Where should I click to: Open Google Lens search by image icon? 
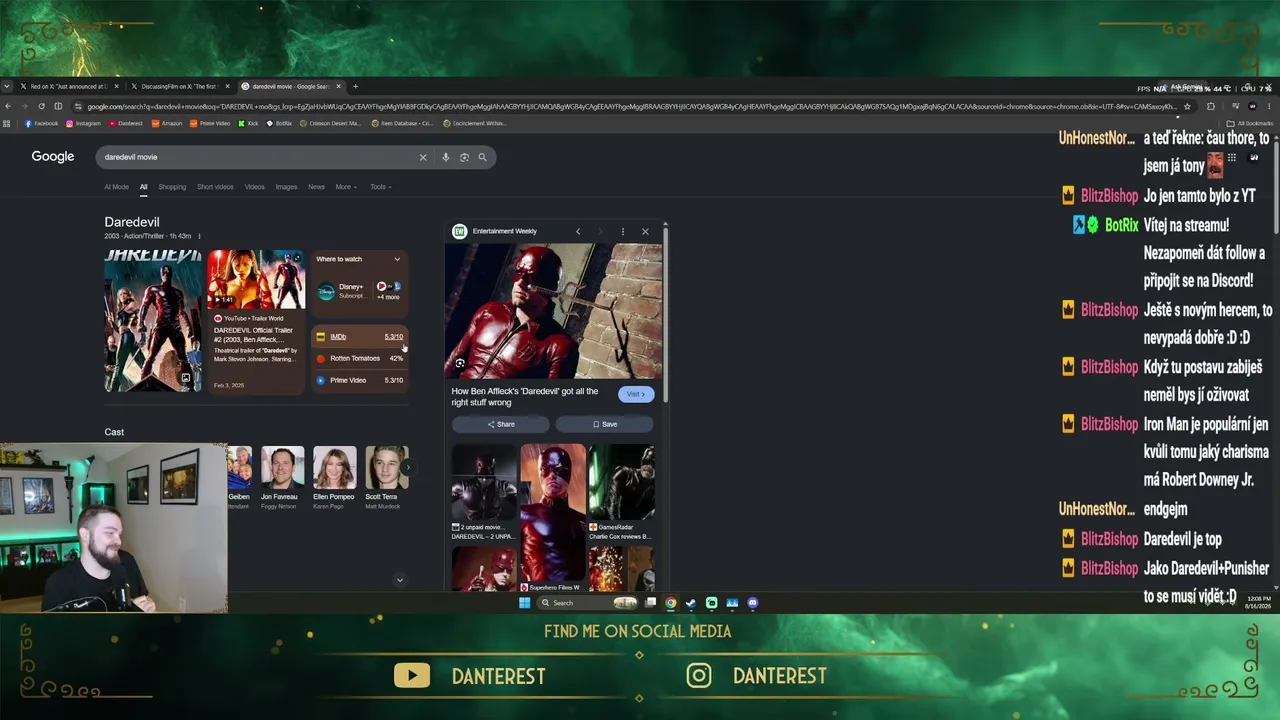(464, 157)
